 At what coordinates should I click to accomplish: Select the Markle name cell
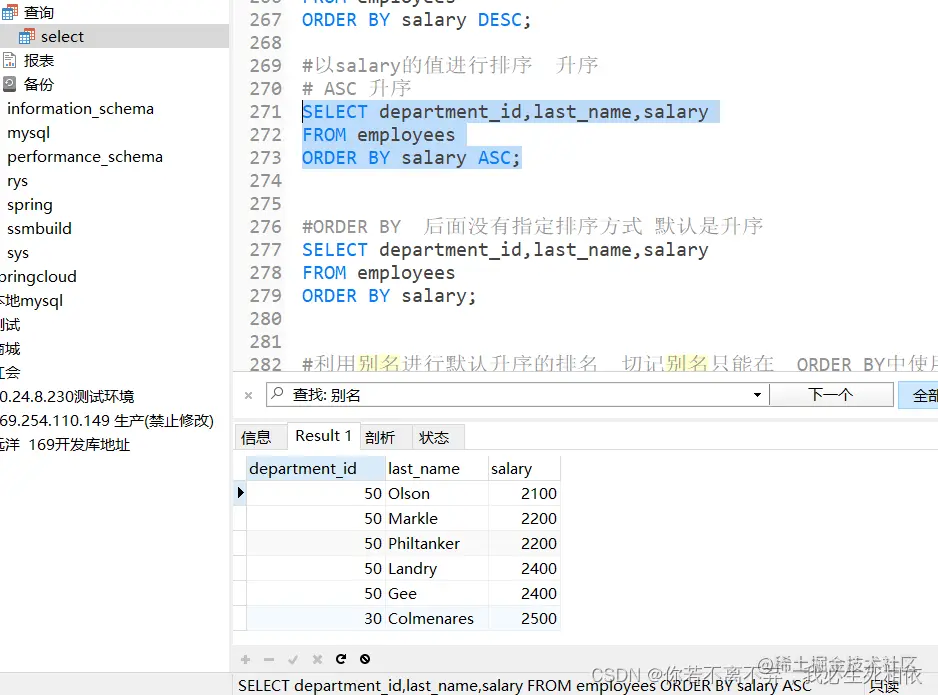pyautogui.click(x=437, y=519)
